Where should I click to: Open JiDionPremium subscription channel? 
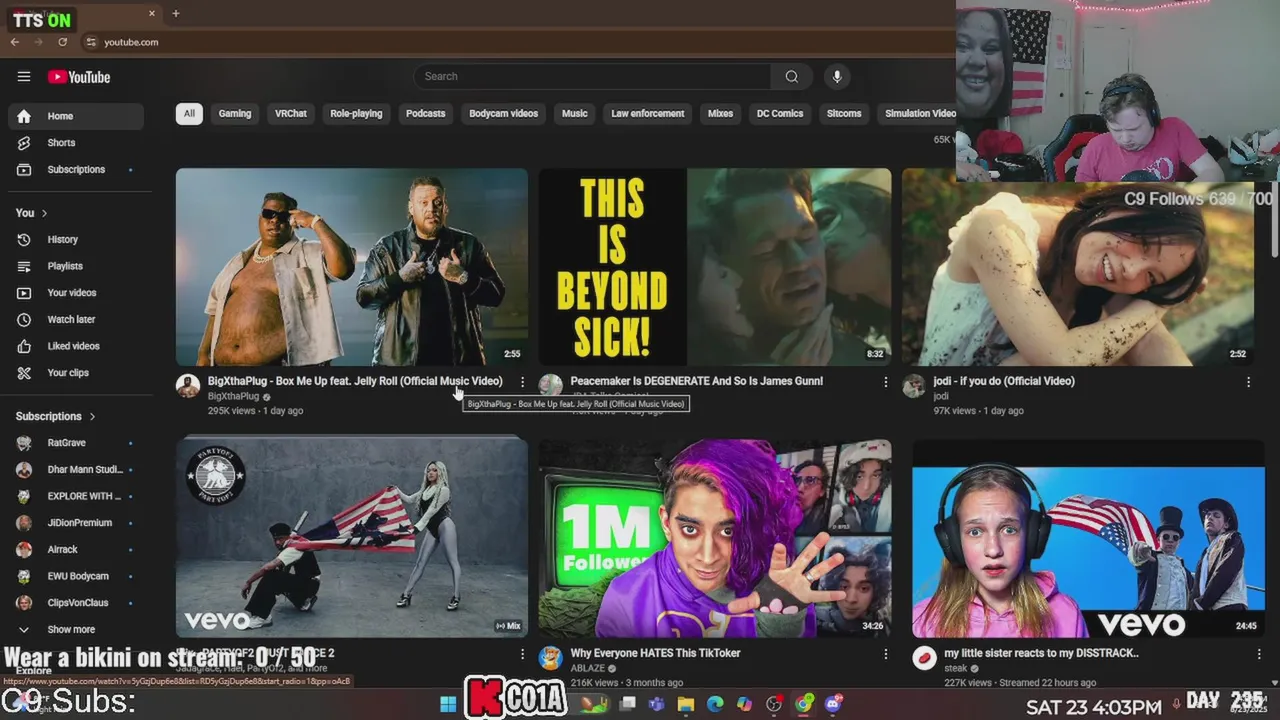(x=76, y=523)
